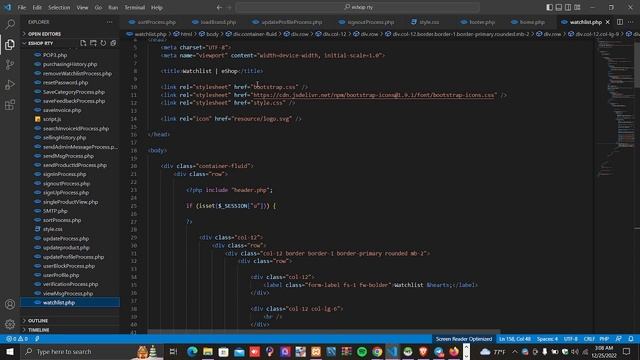The height and width of the screenshot is (360, 640).
Task: Open the Selection menu
Action: tap(59, 7)
